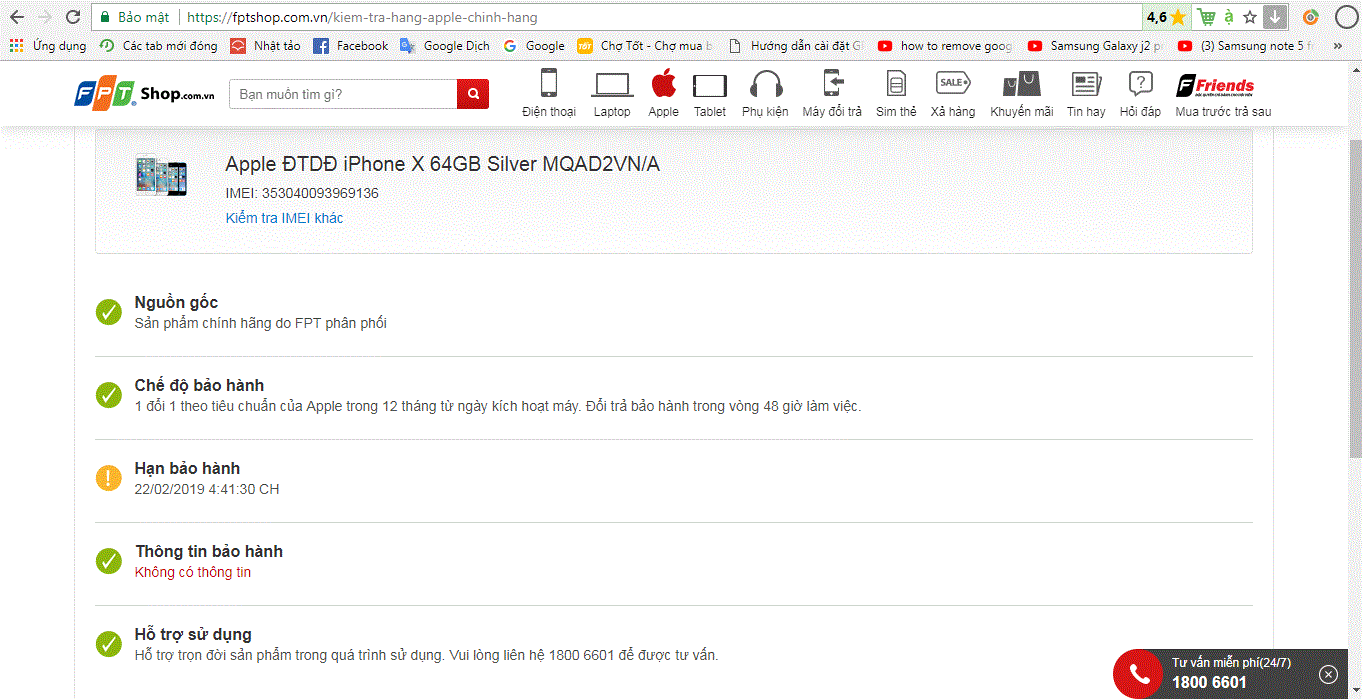This screenshot has height=699, width=1362.
Task: Expand hidden bookmarks overflow chevron
Action: (1338, 46)
